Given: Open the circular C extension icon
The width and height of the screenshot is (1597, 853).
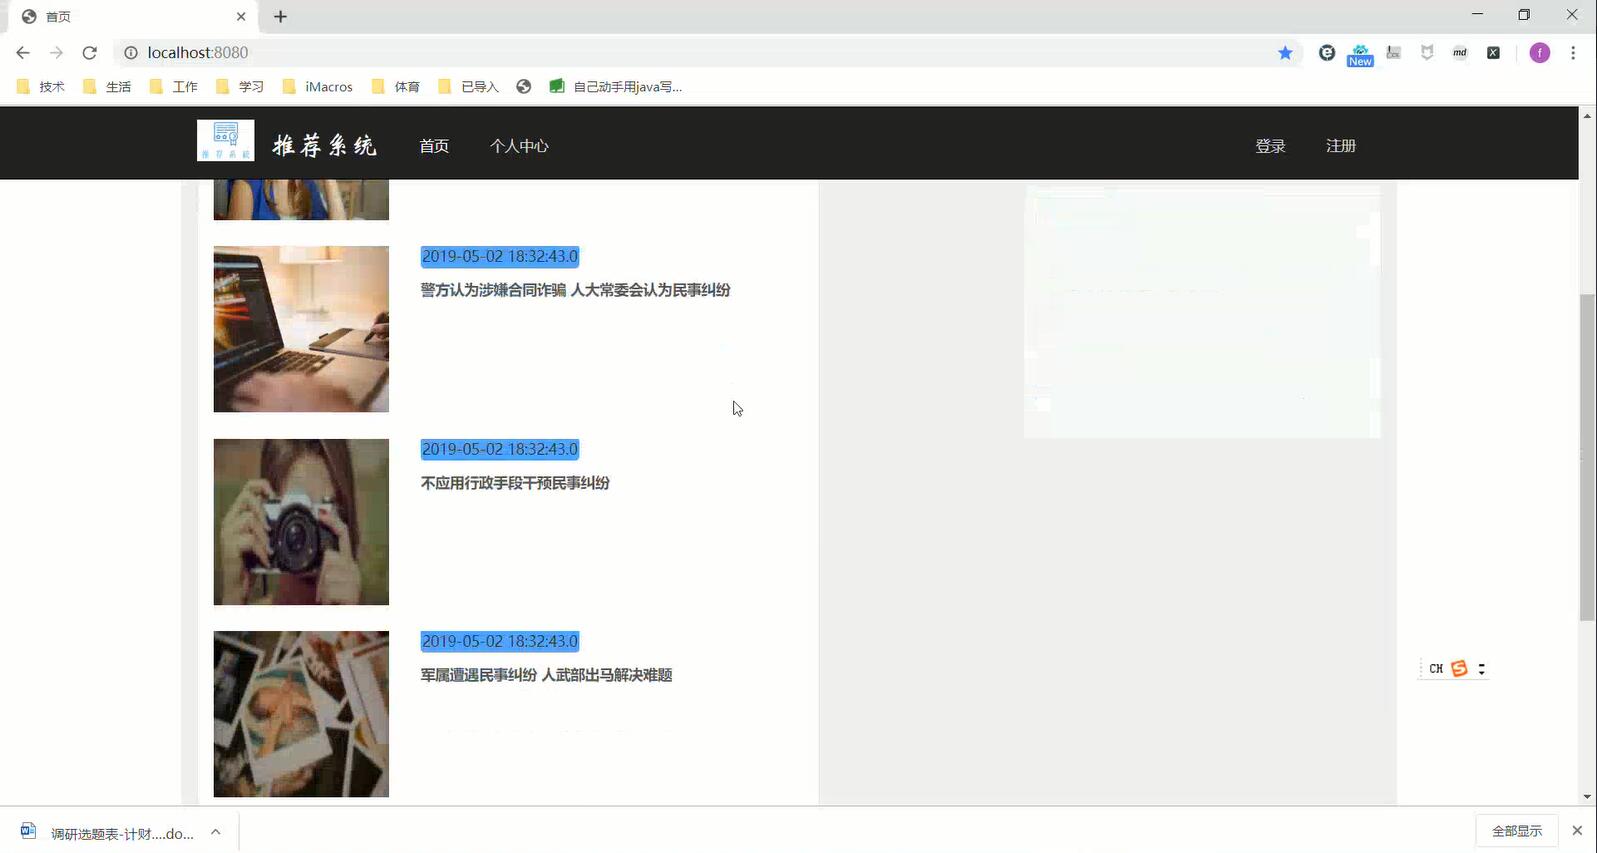Looking at the screenshot, I should pos(1327,53).
